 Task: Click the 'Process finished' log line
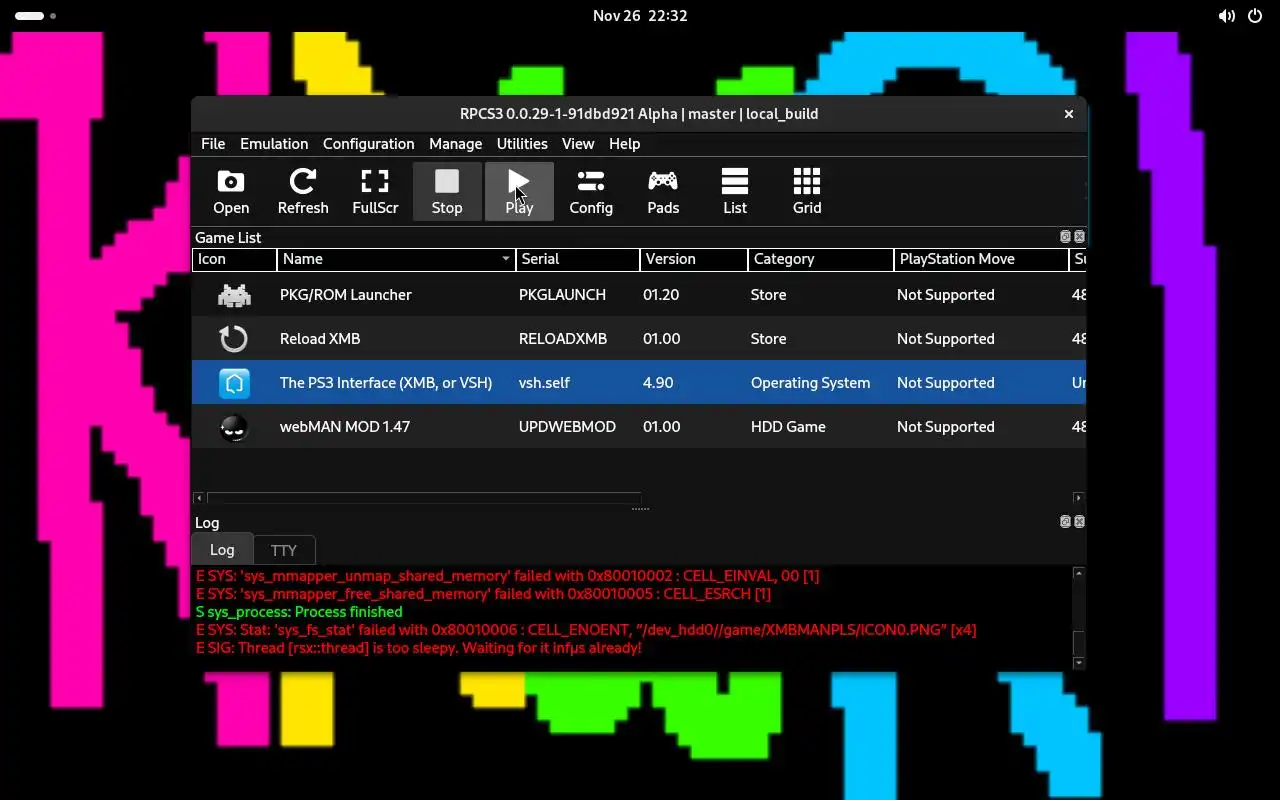coord(299,612)
